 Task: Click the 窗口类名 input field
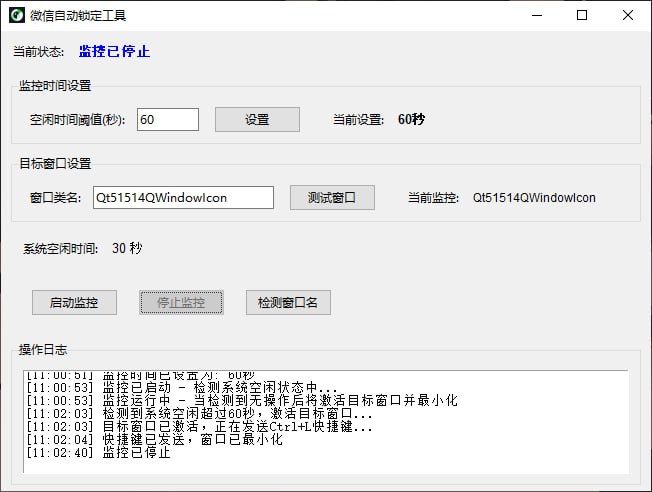coord(183,198)
